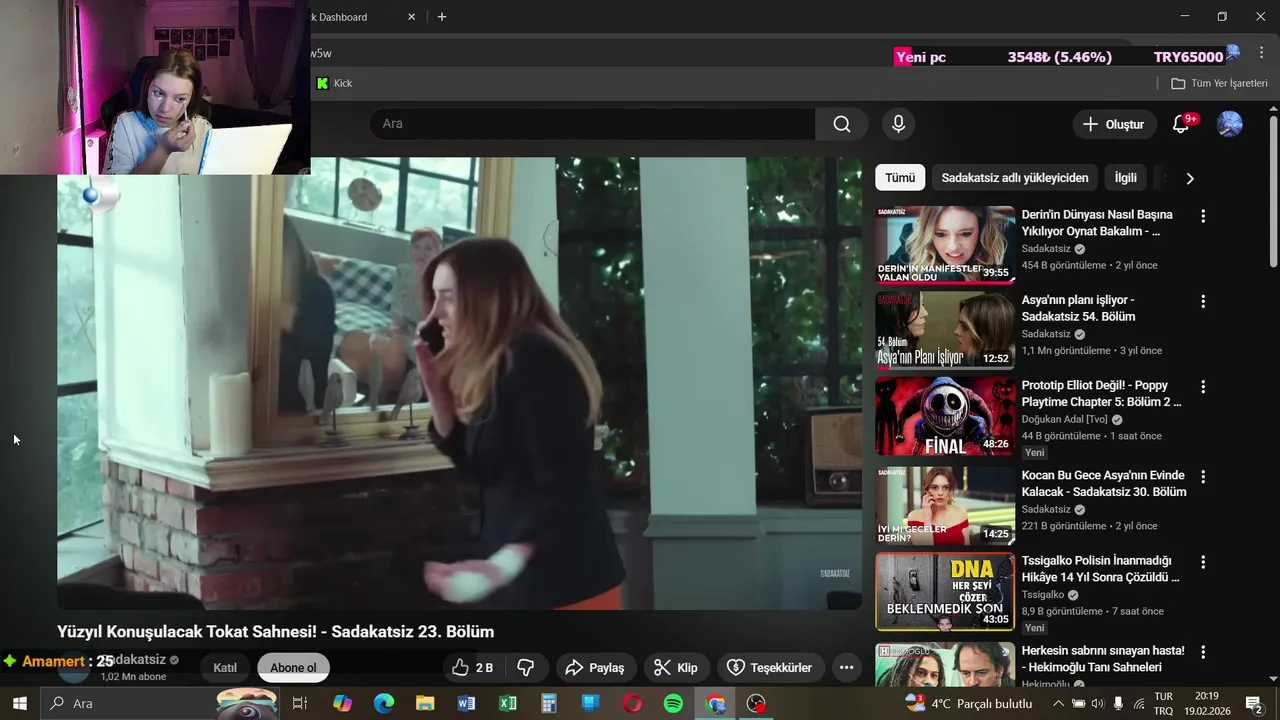This screenshot has width=1280, height=720.
Task: Subscribe with Abone ol button
Action: 293,667
